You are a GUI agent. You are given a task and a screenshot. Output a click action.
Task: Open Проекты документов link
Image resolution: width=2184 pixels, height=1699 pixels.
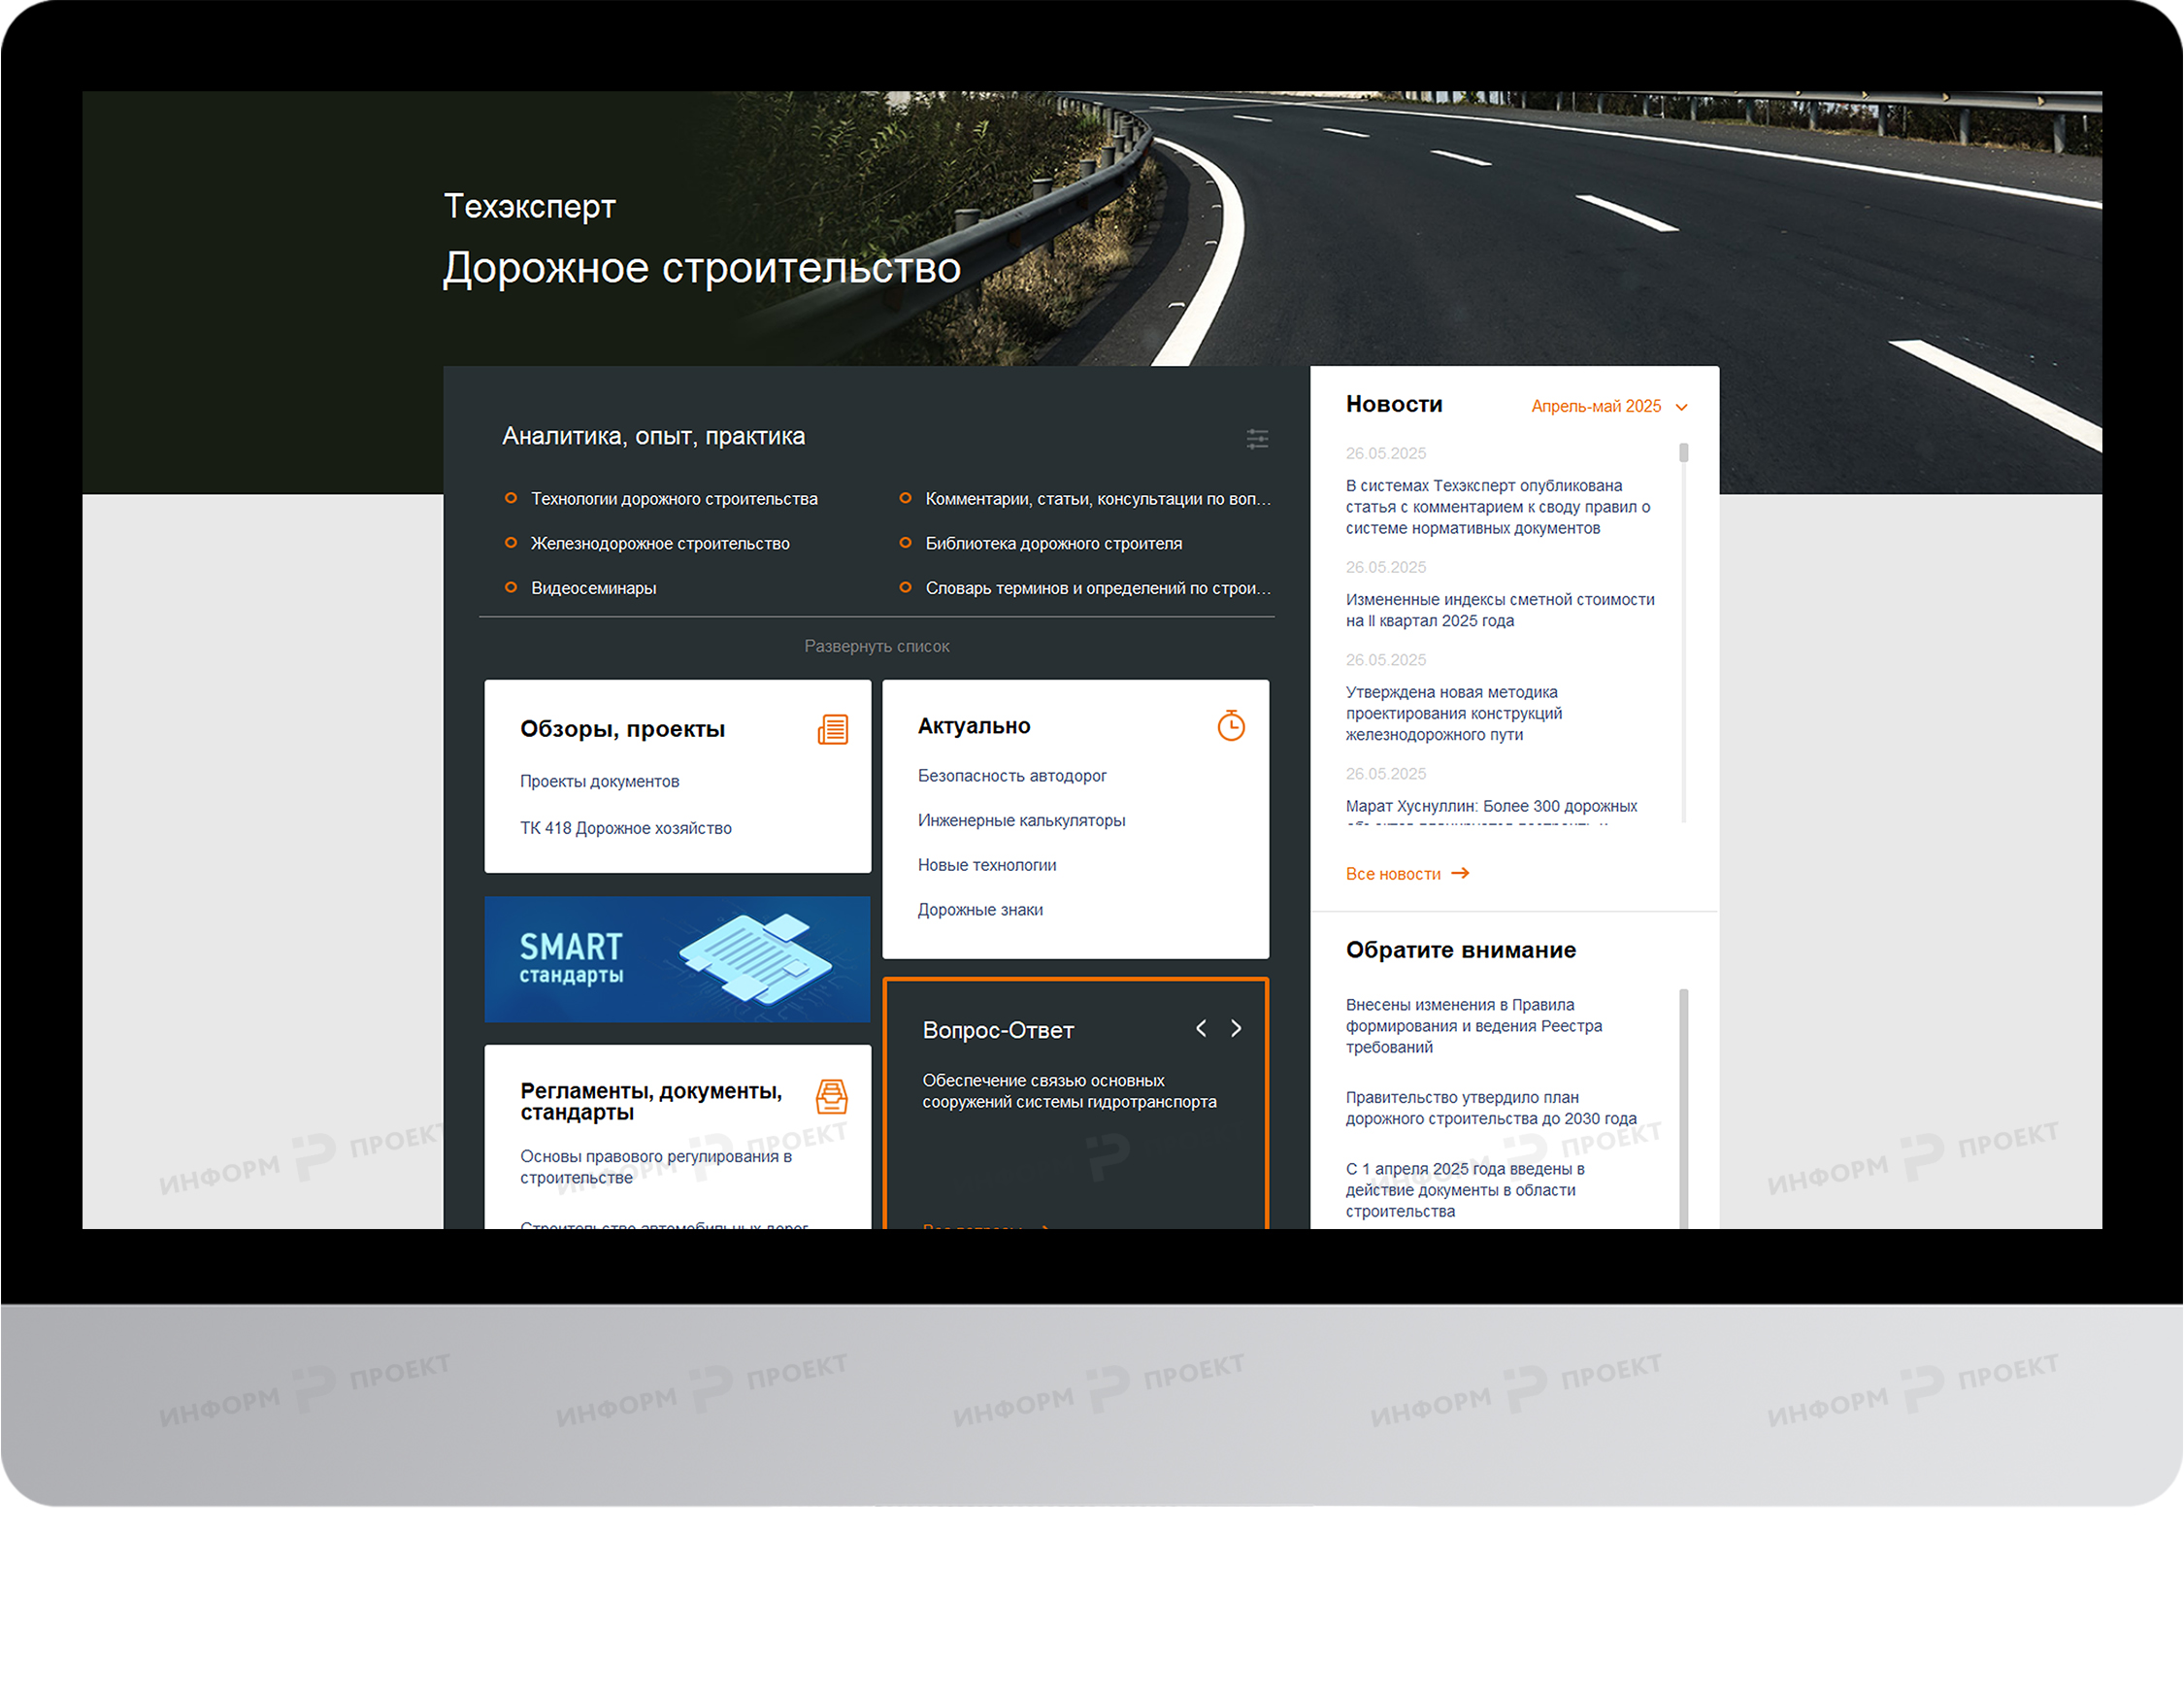(600, 781)
